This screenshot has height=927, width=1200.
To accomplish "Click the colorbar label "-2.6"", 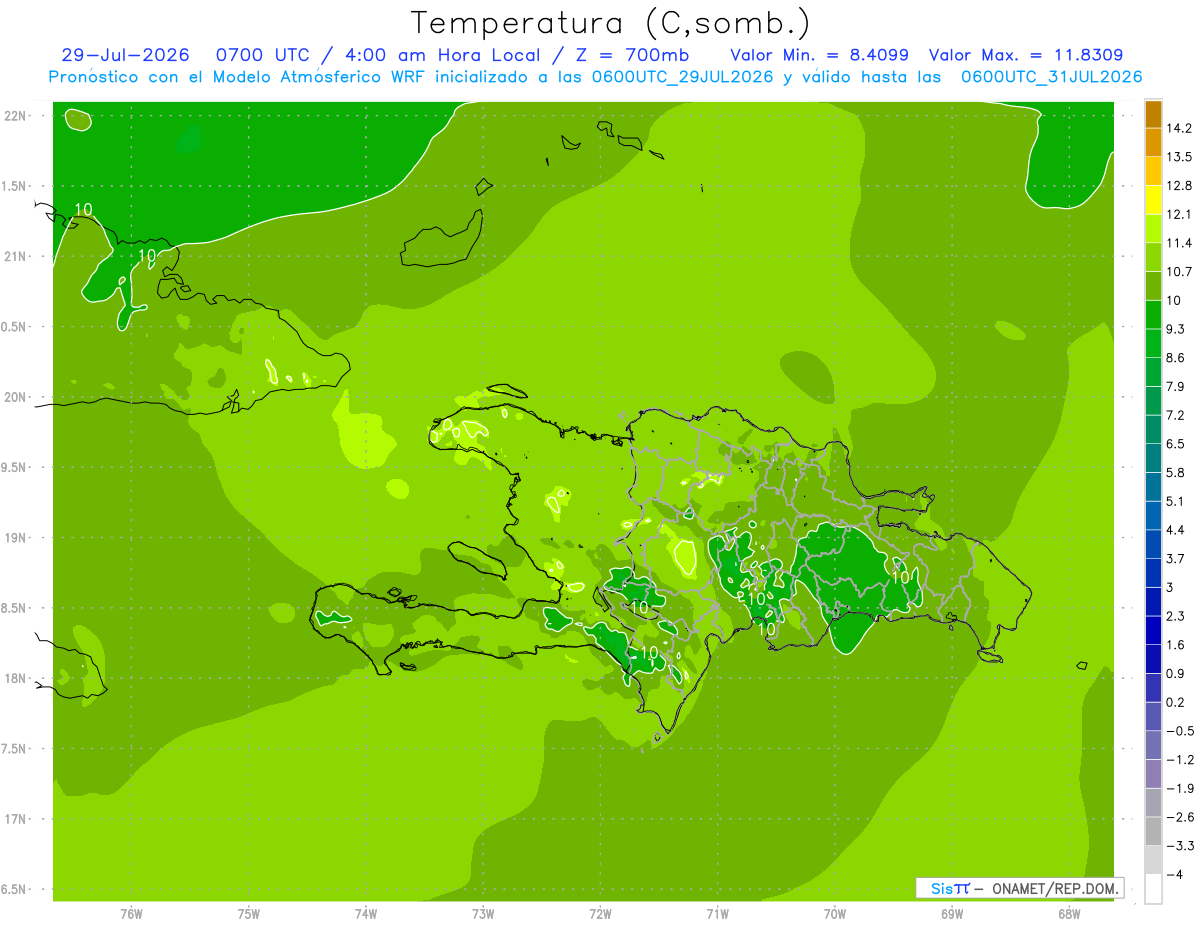I will (1179, 817).
